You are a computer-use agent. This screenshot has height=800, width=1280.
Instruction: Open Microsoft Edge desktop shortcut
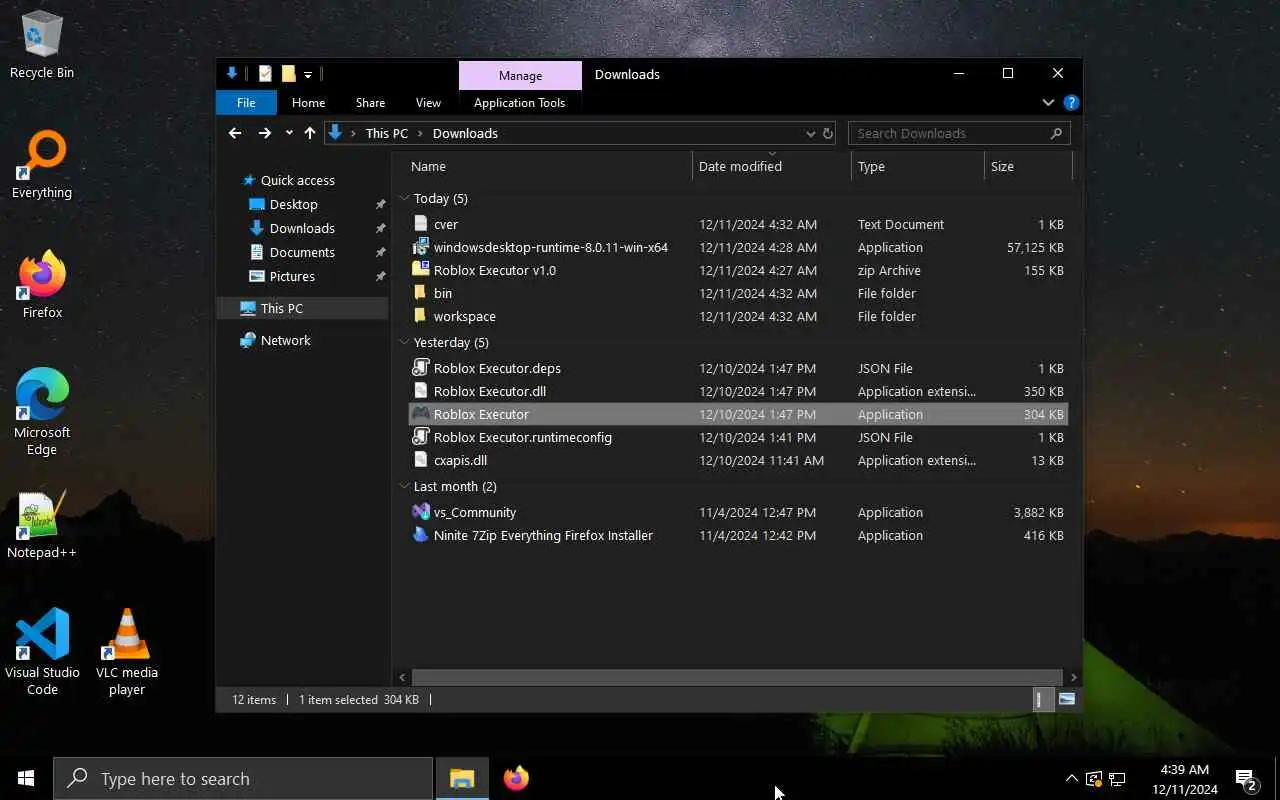pos(42,412)
